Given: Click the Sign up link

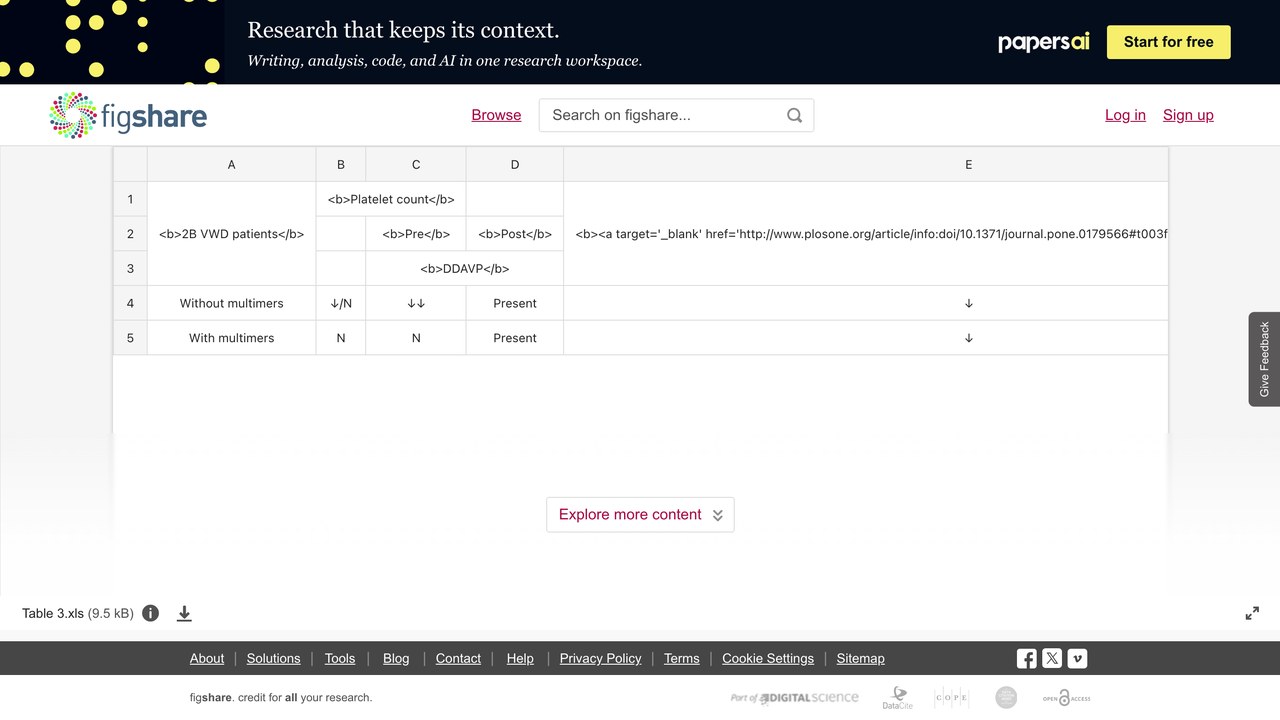Looking at the screenshot, I should [x=1188, y=115].
